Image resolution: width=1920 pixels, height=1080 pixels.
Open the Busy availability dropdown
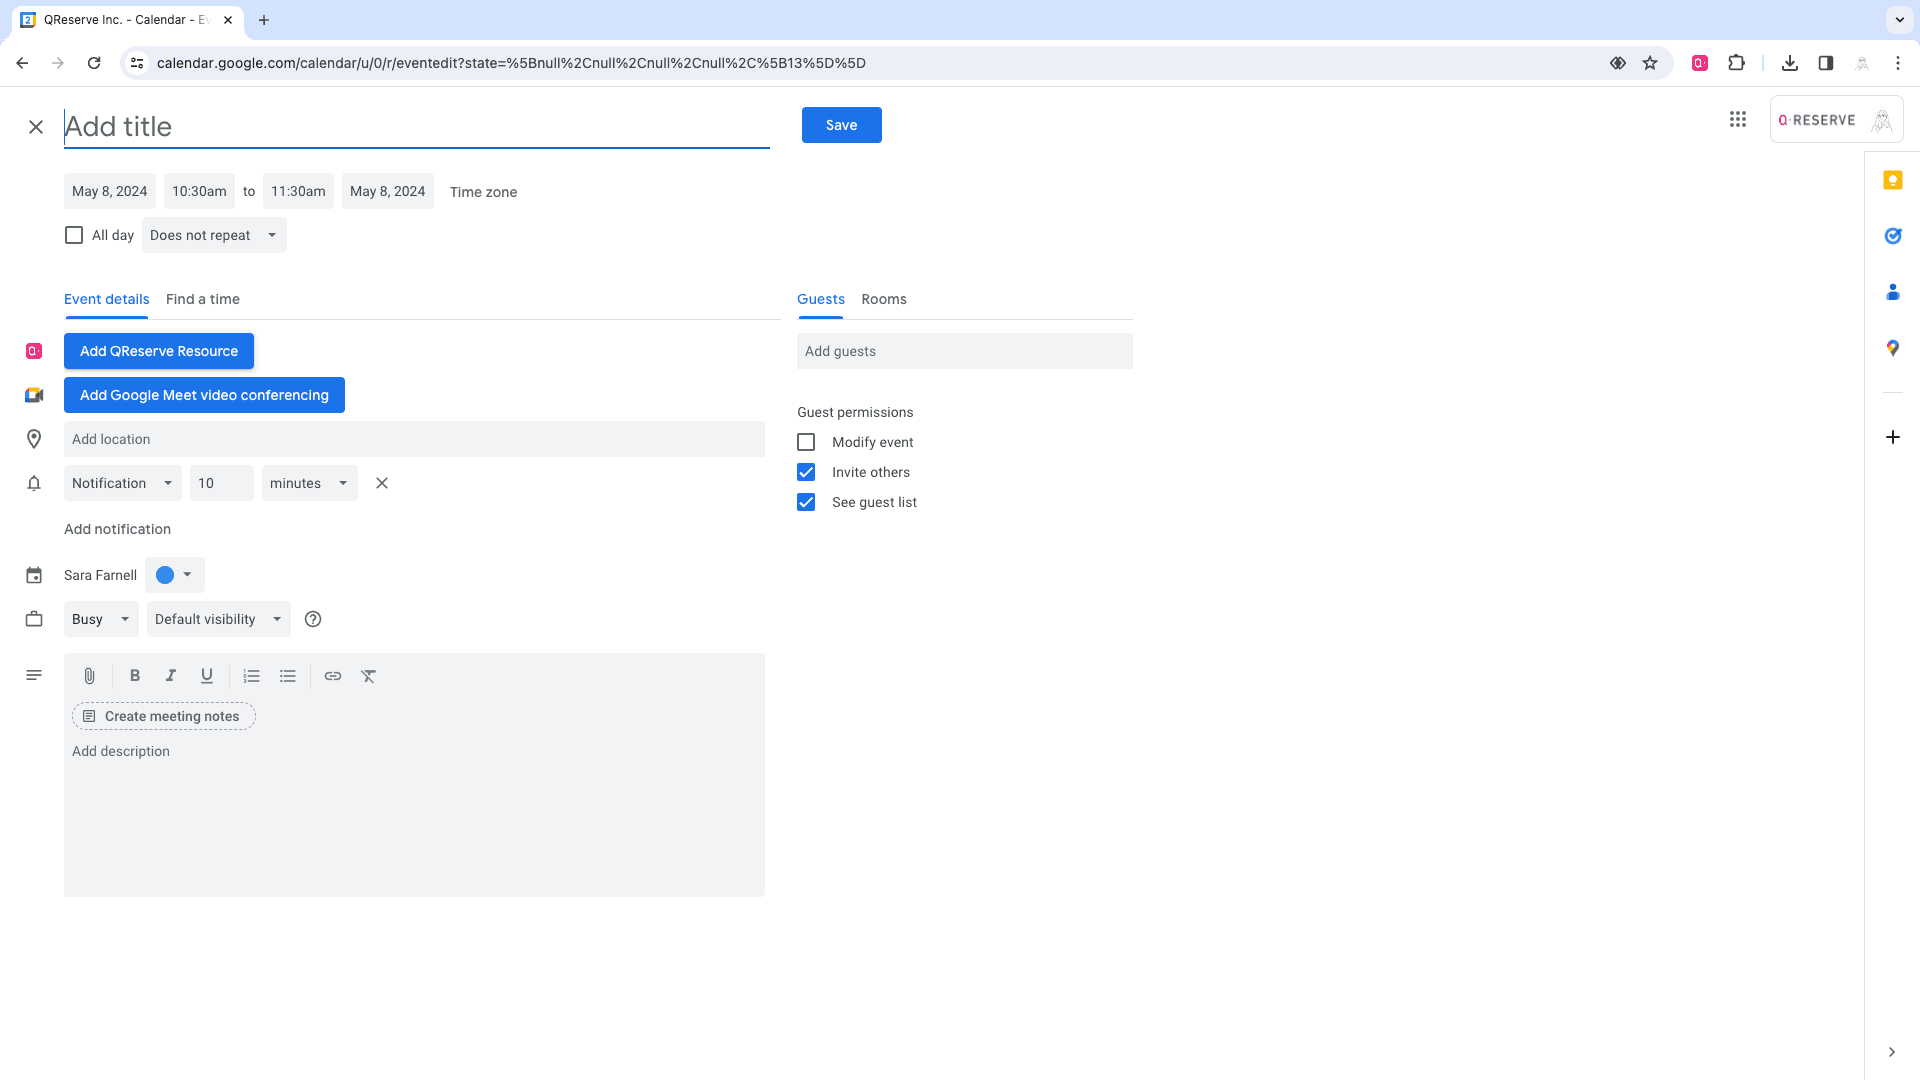(x=101, y=619)
